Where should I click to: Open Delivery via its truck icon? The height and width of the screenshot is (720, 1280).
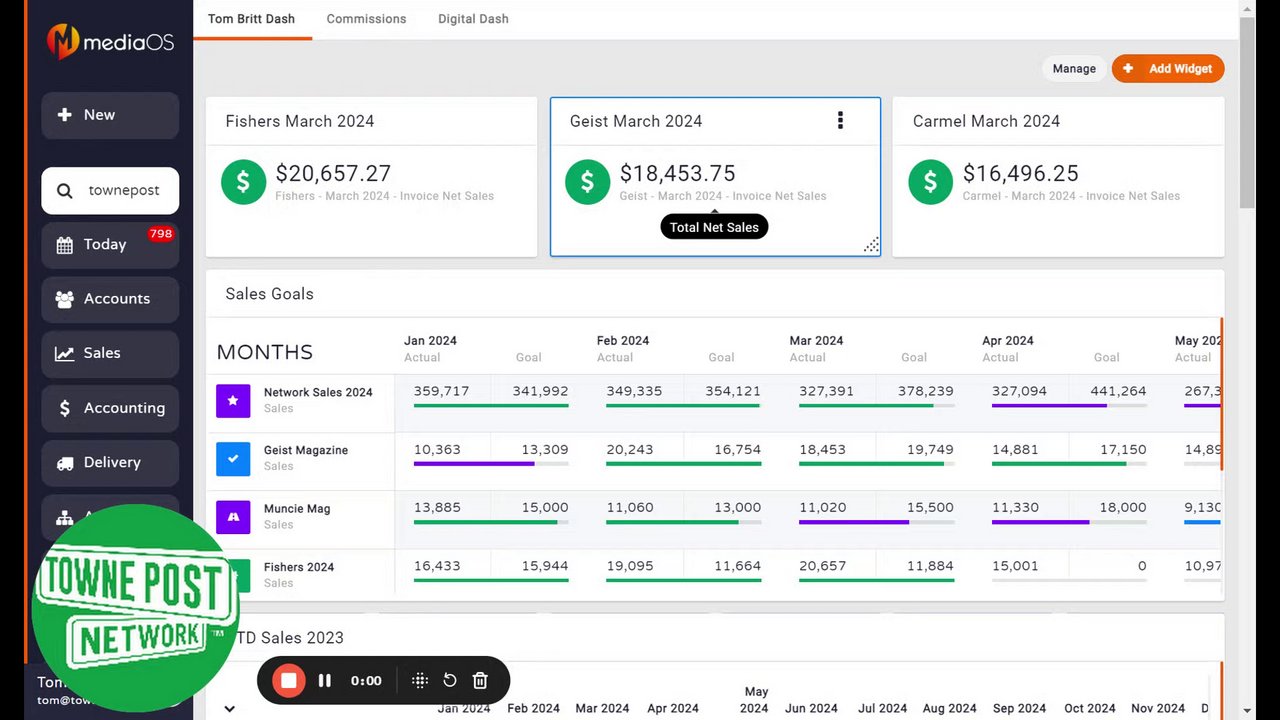click(65, 463)
